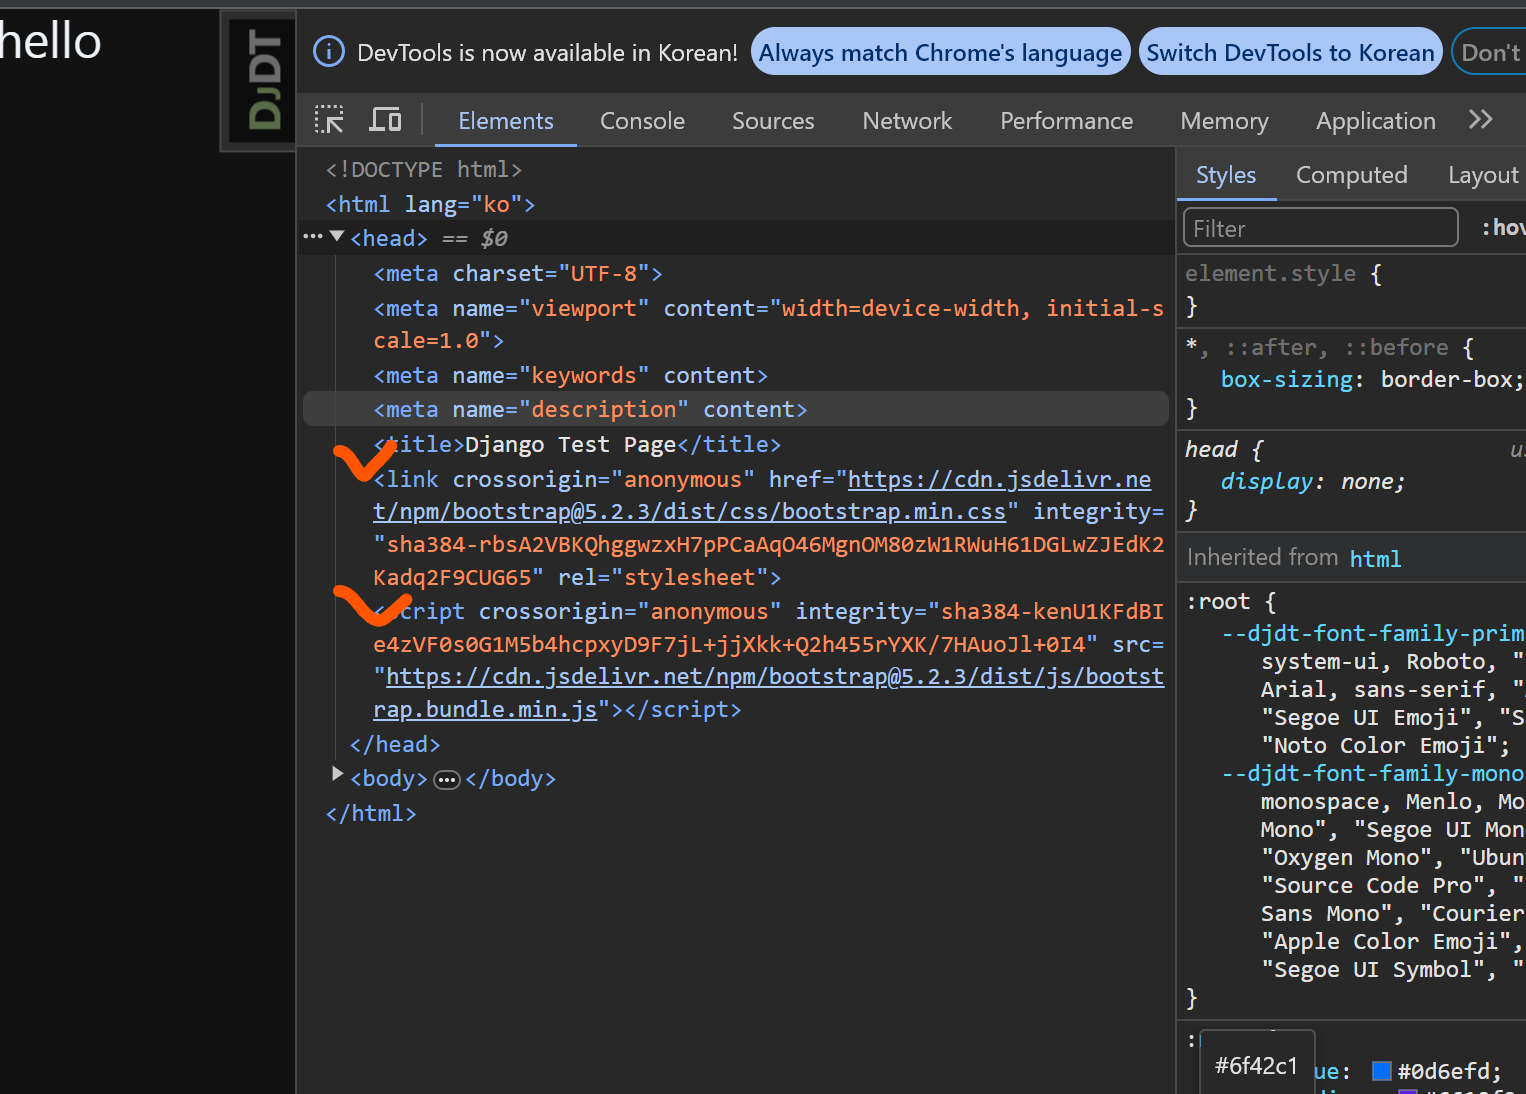Open the bootstrap.min.css href link
This screenshot has width=1526, height=1094.
pos(762,495)
